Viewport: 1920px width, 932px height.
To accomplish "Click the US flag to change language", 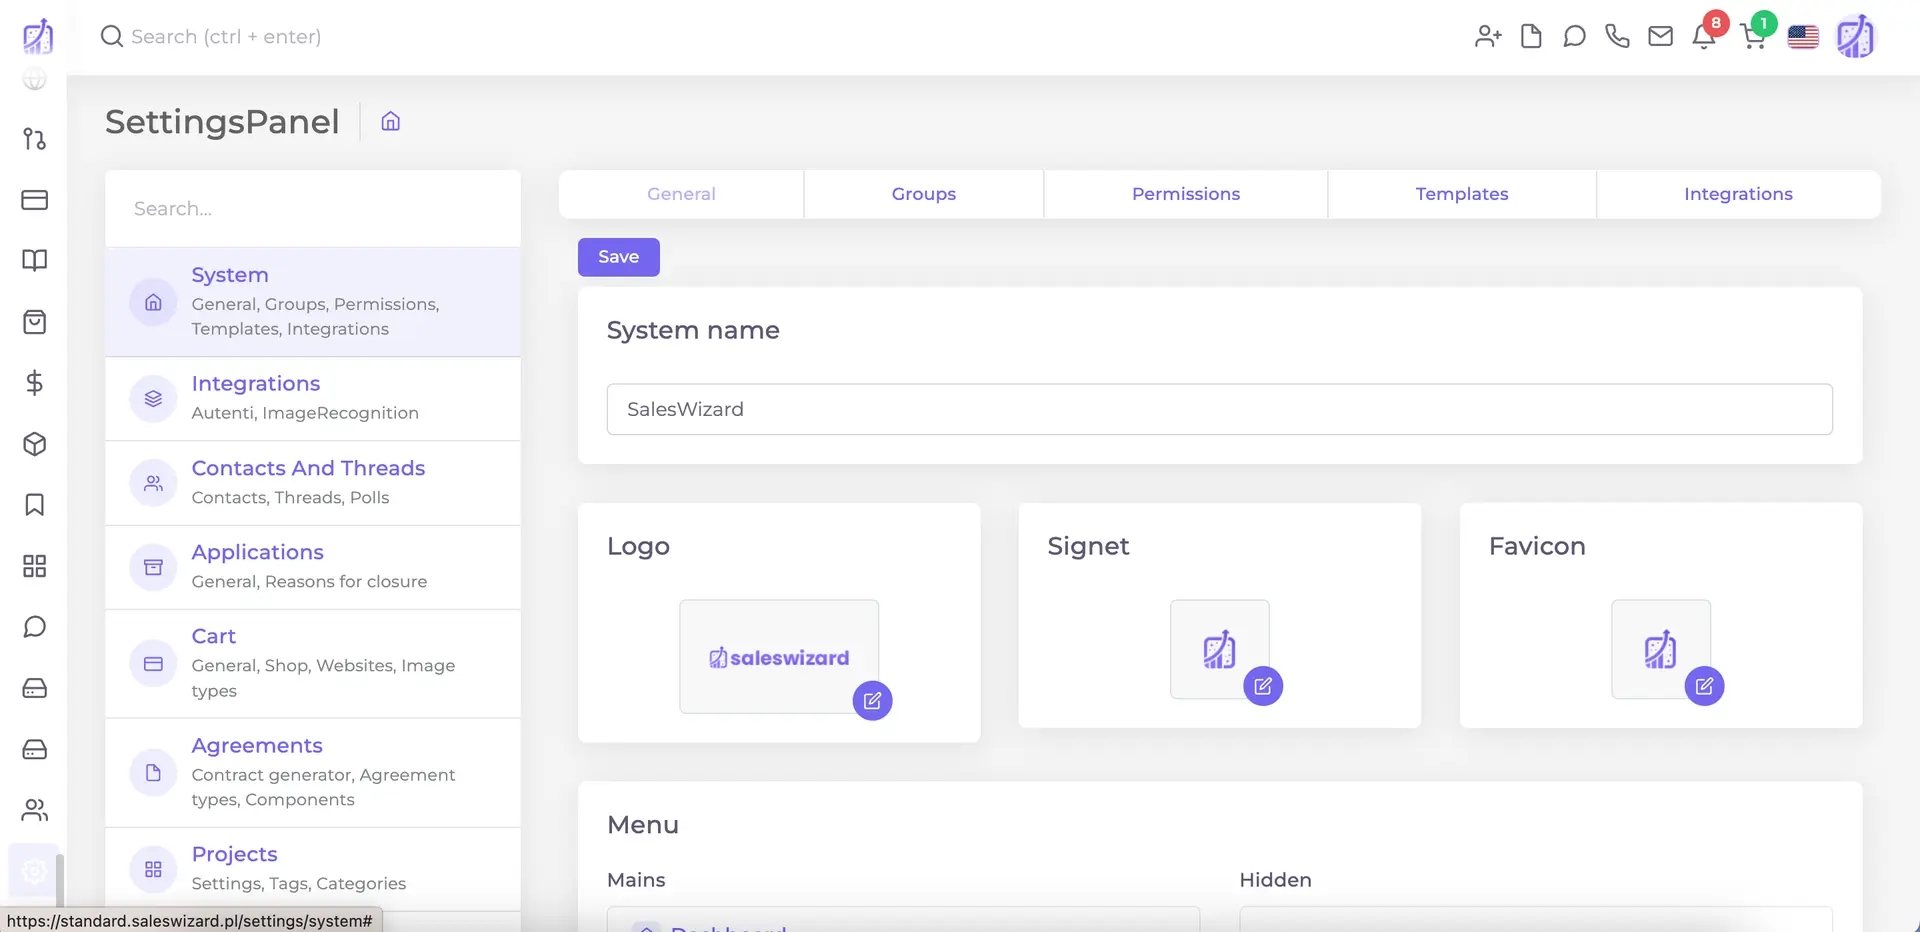I will coord(1803,35).
